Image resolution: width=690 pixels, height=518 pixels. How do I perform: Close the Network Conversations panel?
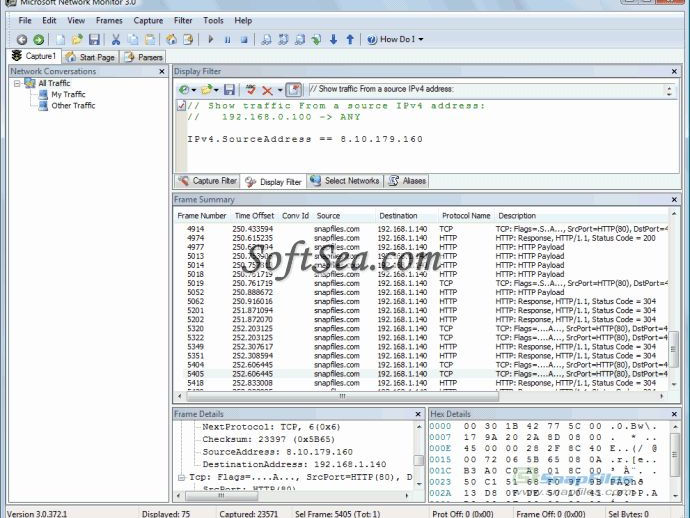click(x=162, y=71)
